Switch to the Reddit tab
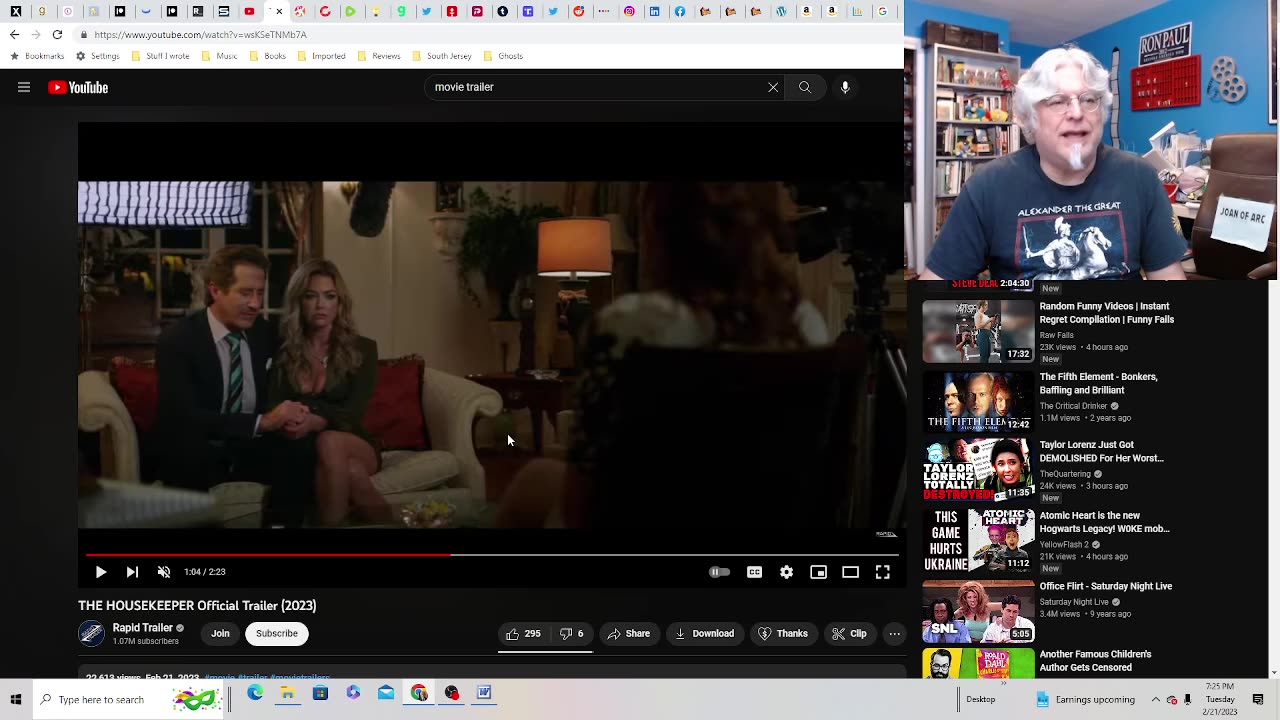The image size is (1280, 720). click(x=578, y=12)
